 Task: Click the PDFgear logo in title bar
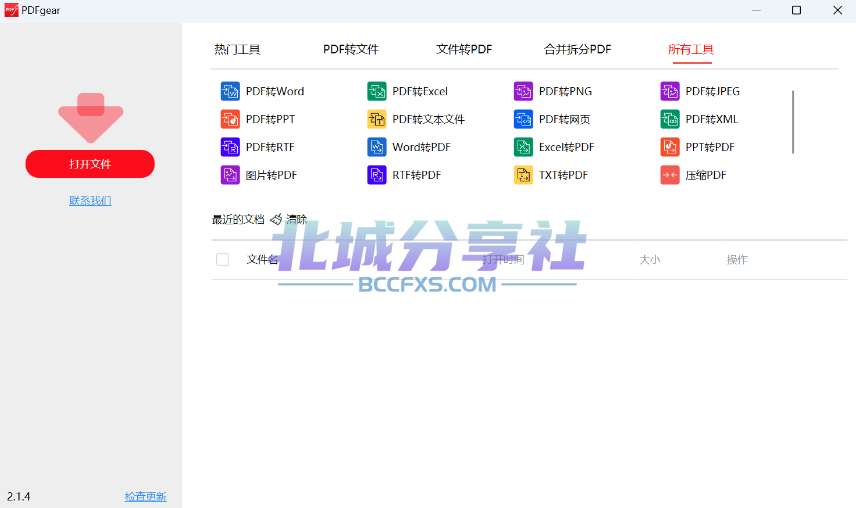tap(11, 10)
